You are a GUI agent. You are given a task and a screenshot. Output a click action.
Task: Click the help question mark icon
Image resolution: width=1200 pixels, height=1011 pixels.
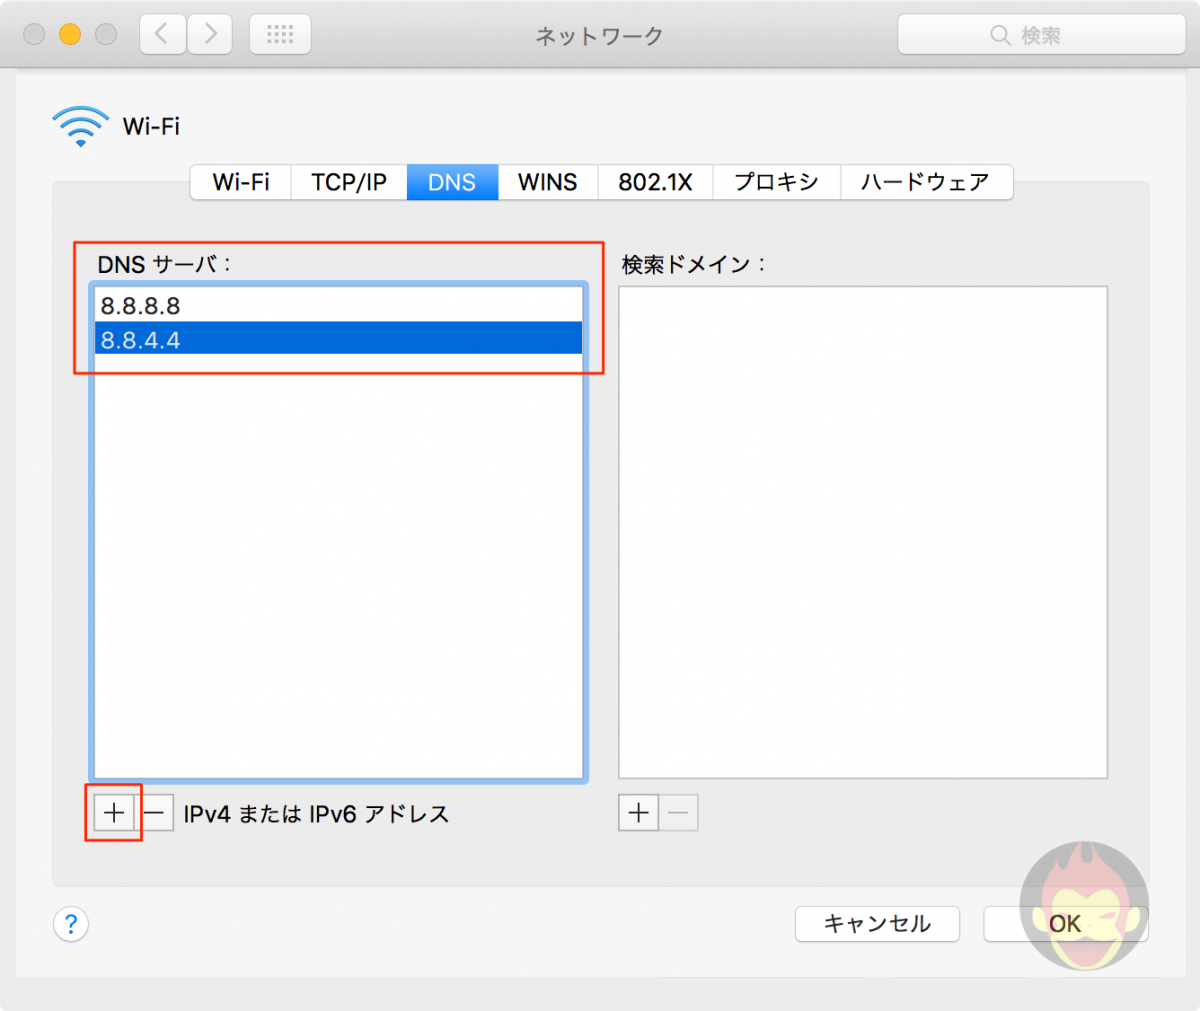70,924
